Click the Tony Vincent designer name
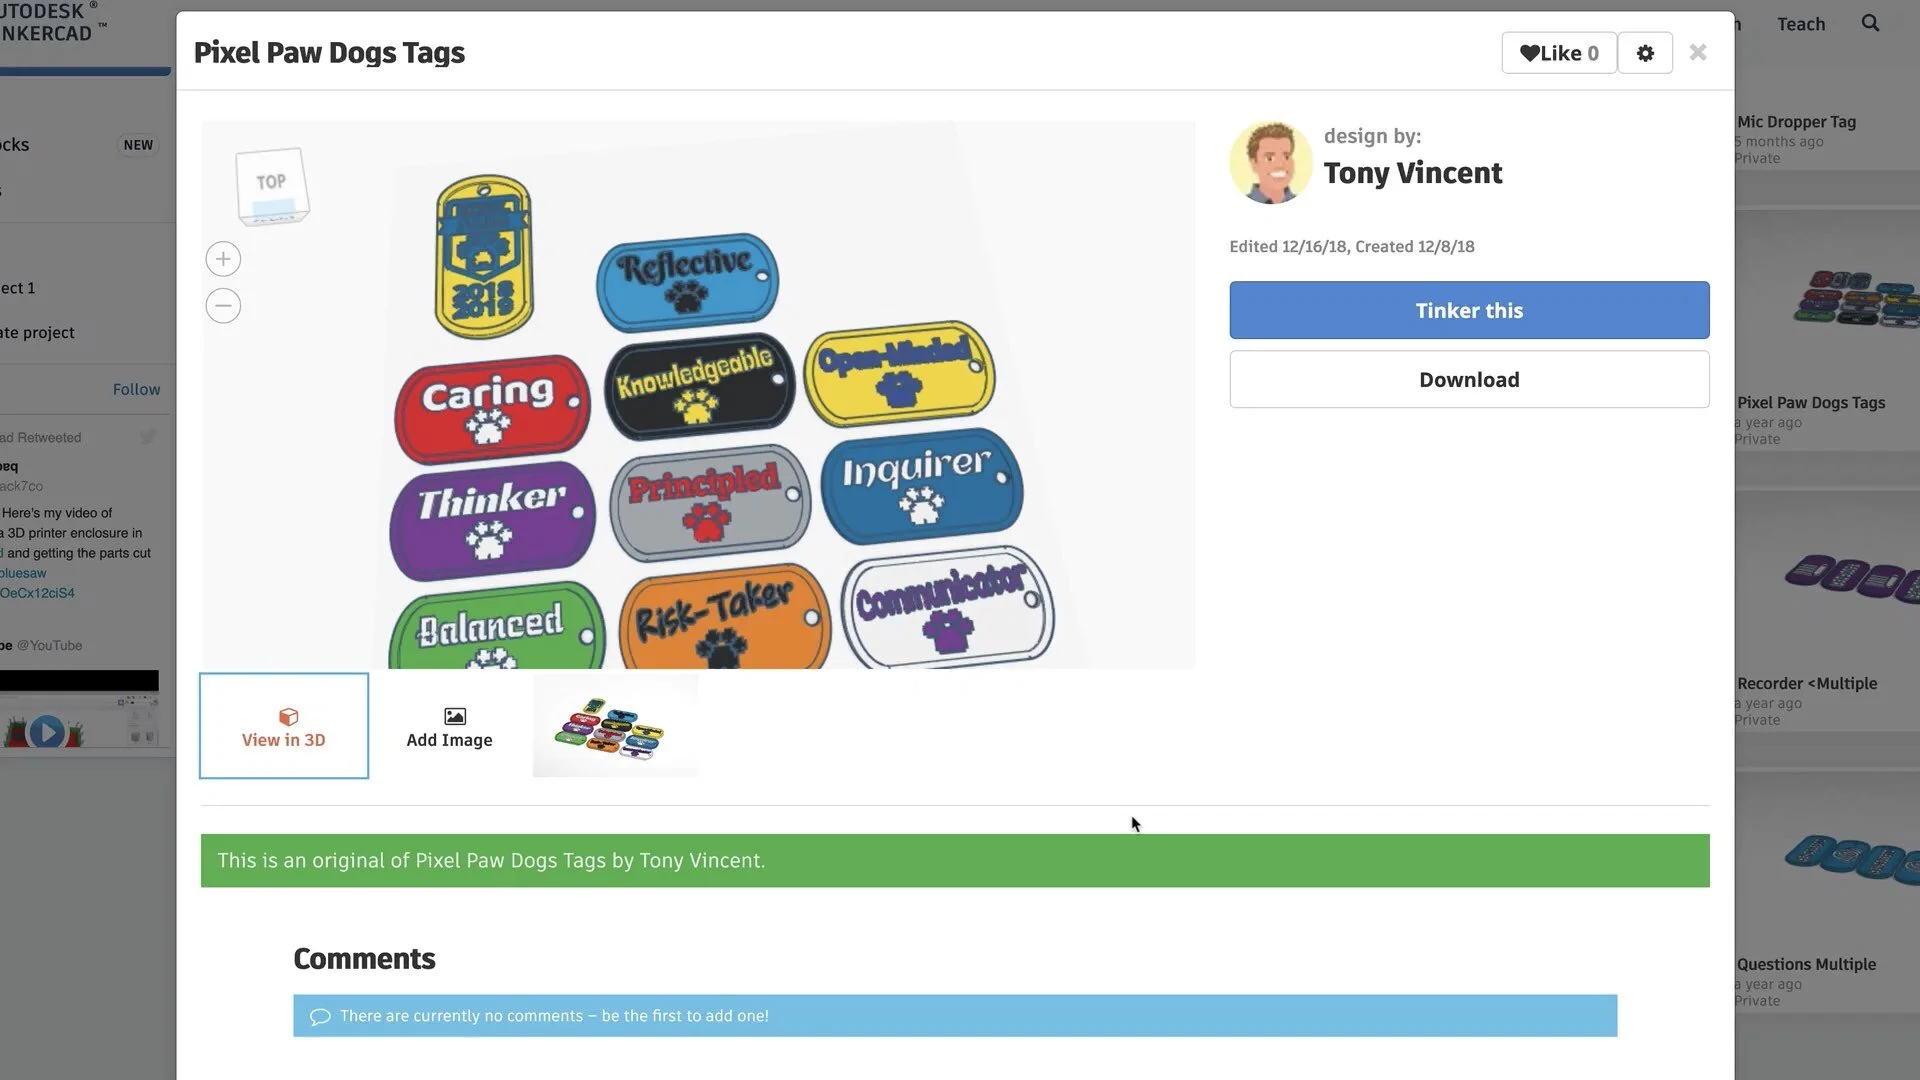Viewport: 1920px width, 1080px height. click(x=1412, y=173)
